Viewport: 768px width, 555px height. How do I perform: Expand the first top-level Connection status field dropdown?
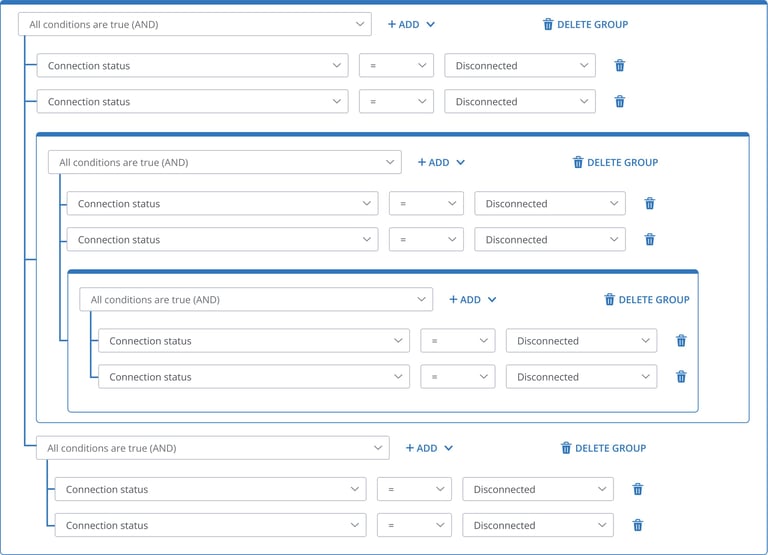pos(192,65)
